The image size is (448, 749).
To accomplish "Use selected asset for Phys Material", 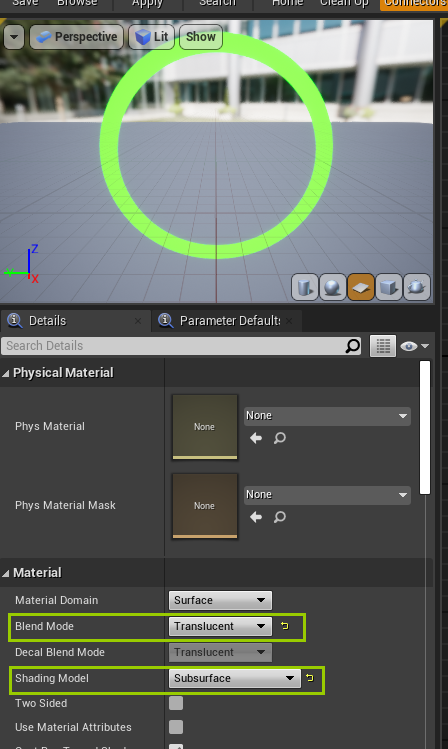I will [256, 438].
